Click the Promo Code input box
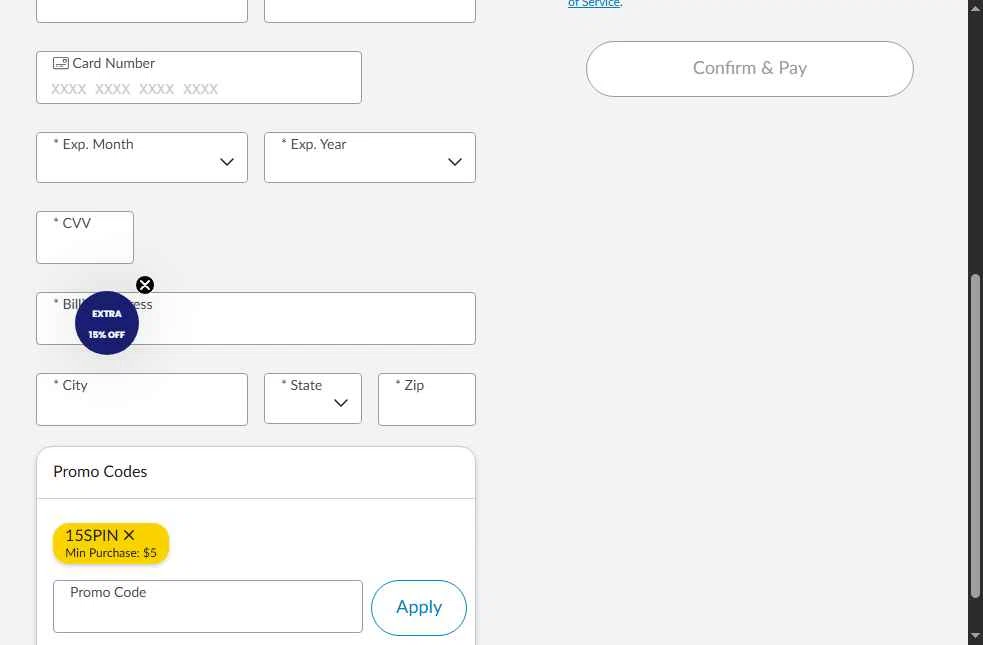The width and height of the screenshot is (983, 645). (208, 607)
